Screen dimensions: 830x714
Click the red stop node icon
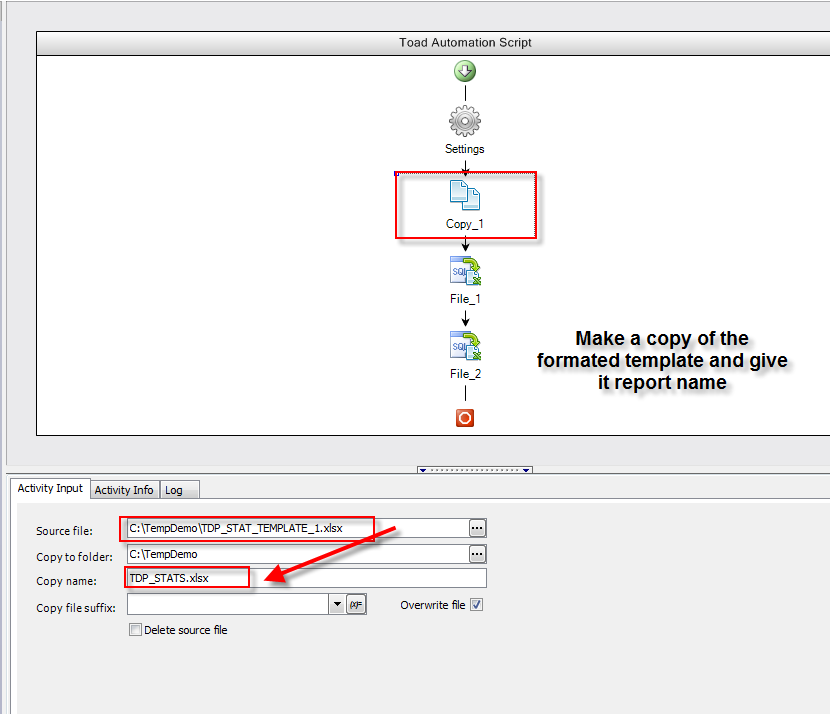(x=465, y=418)
